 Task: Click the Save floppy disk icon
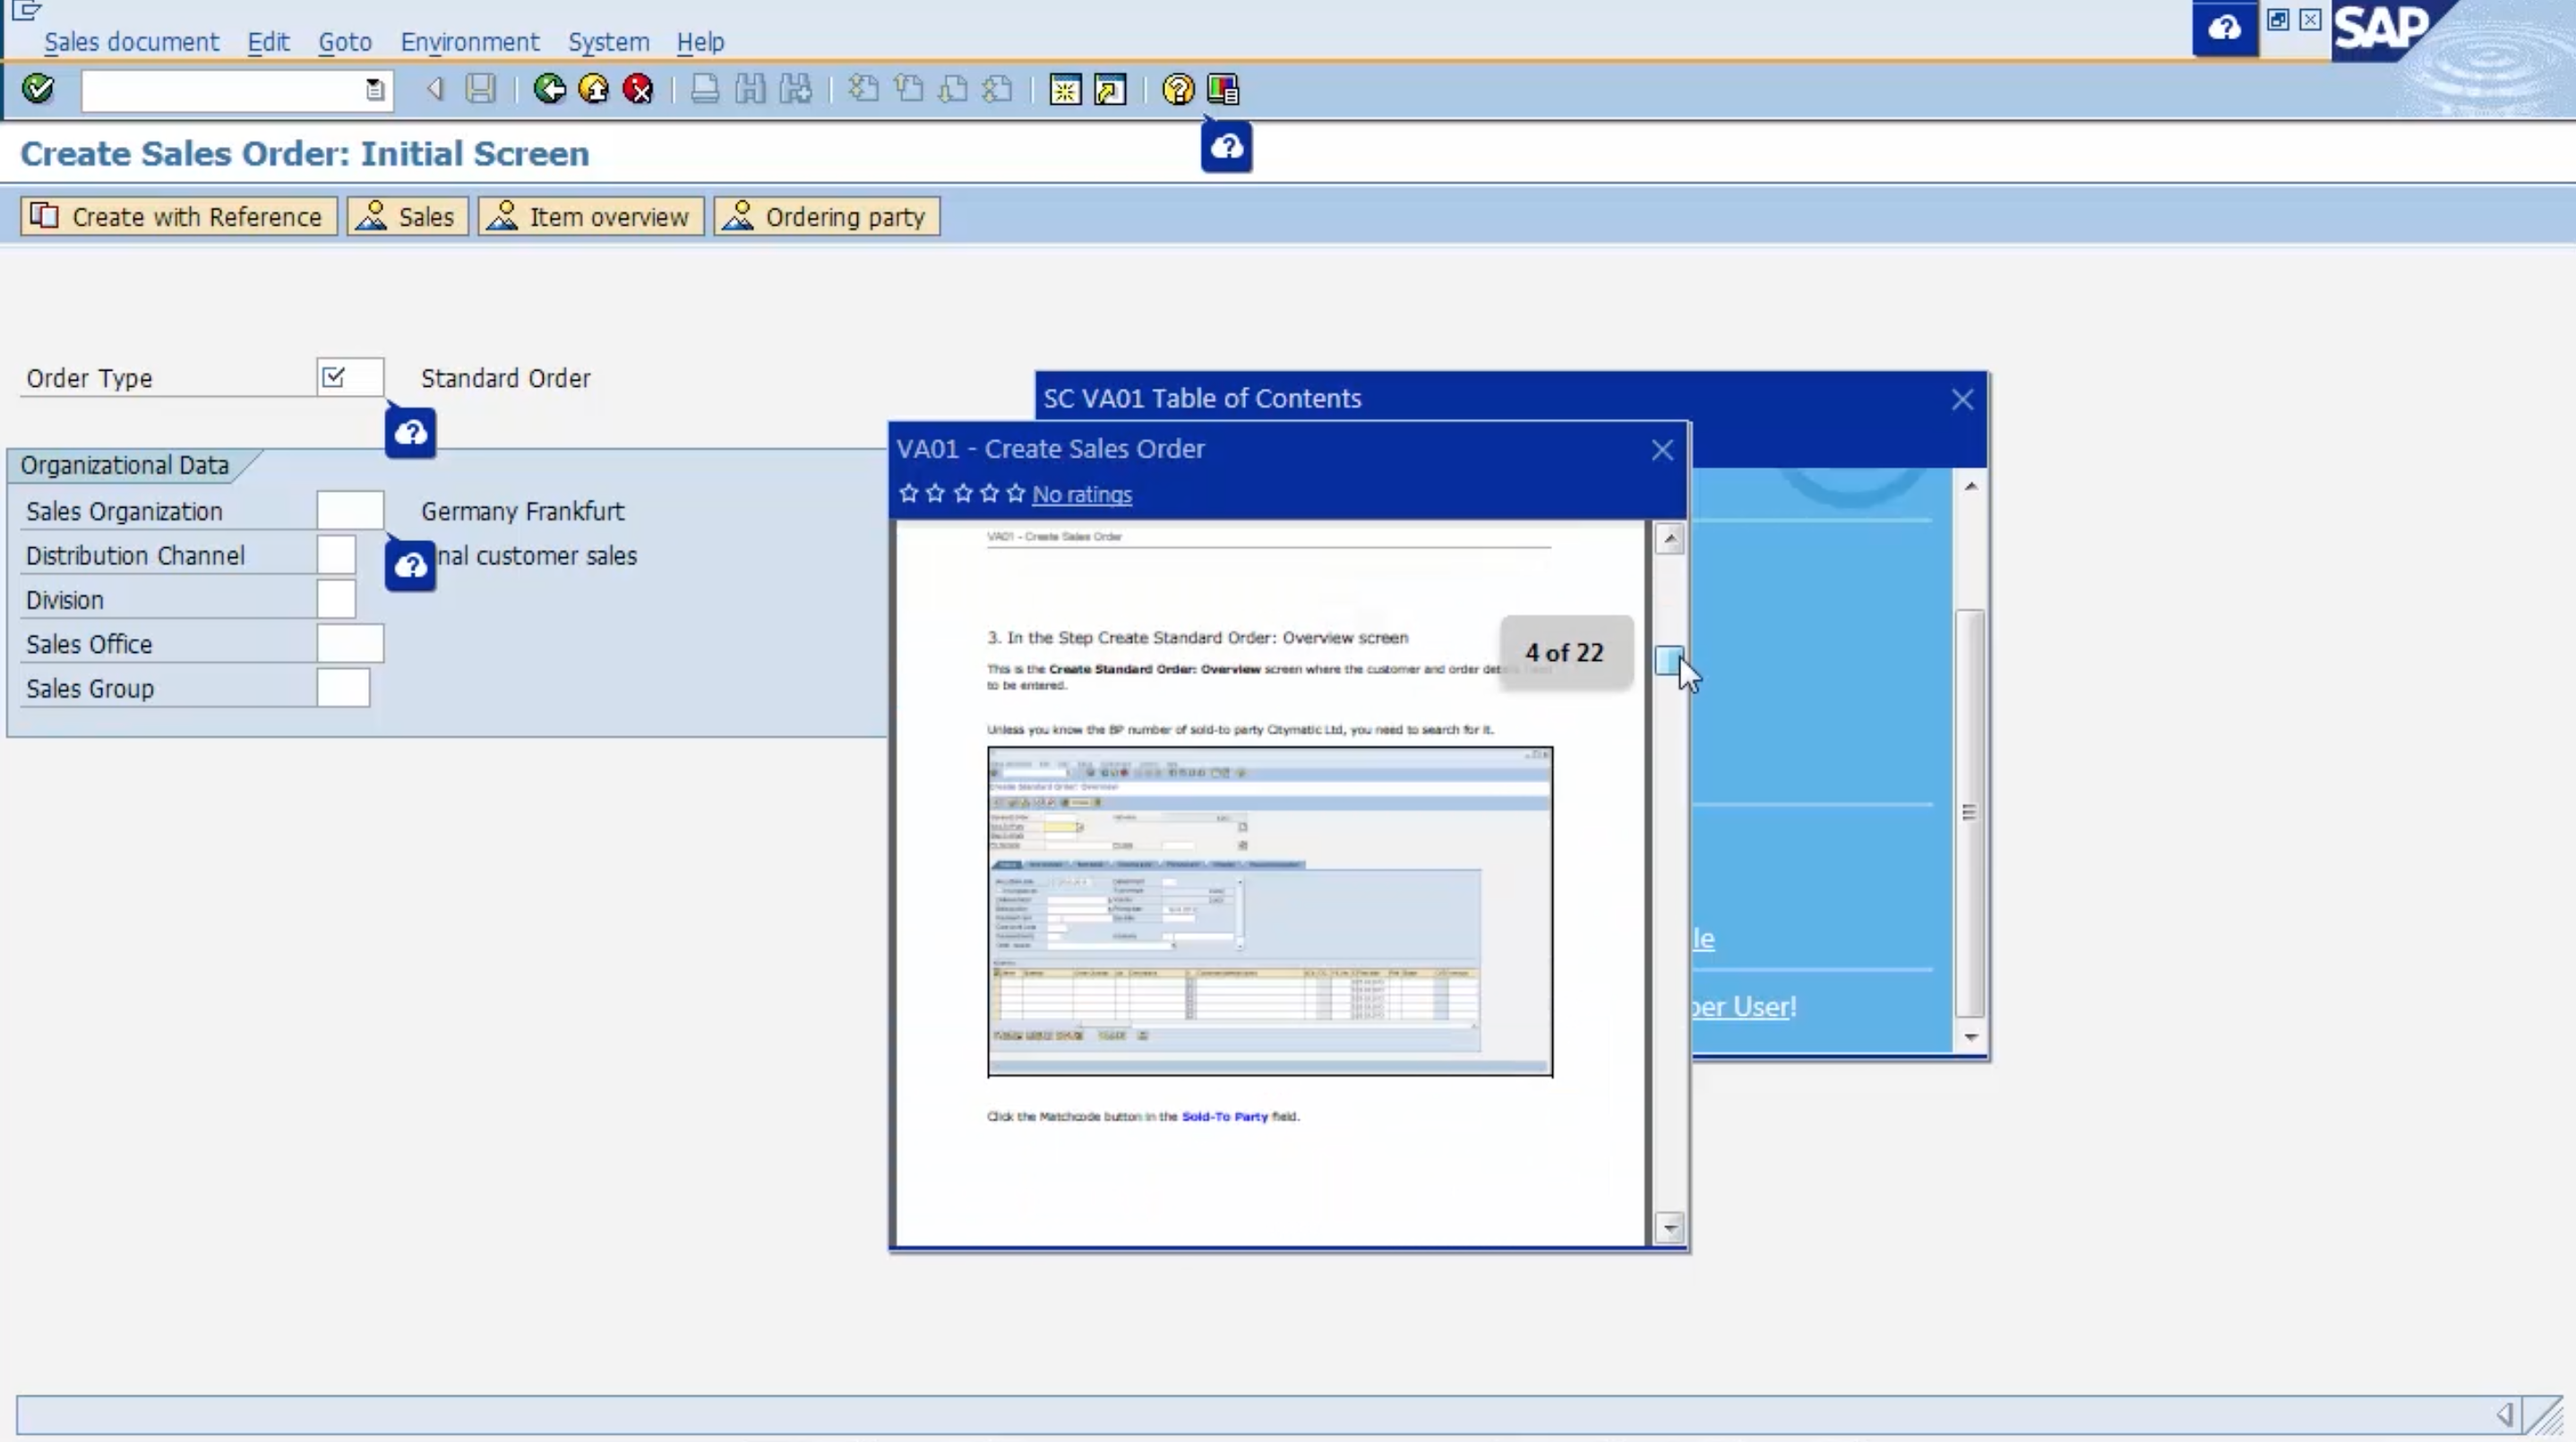[x=481, y=89]
